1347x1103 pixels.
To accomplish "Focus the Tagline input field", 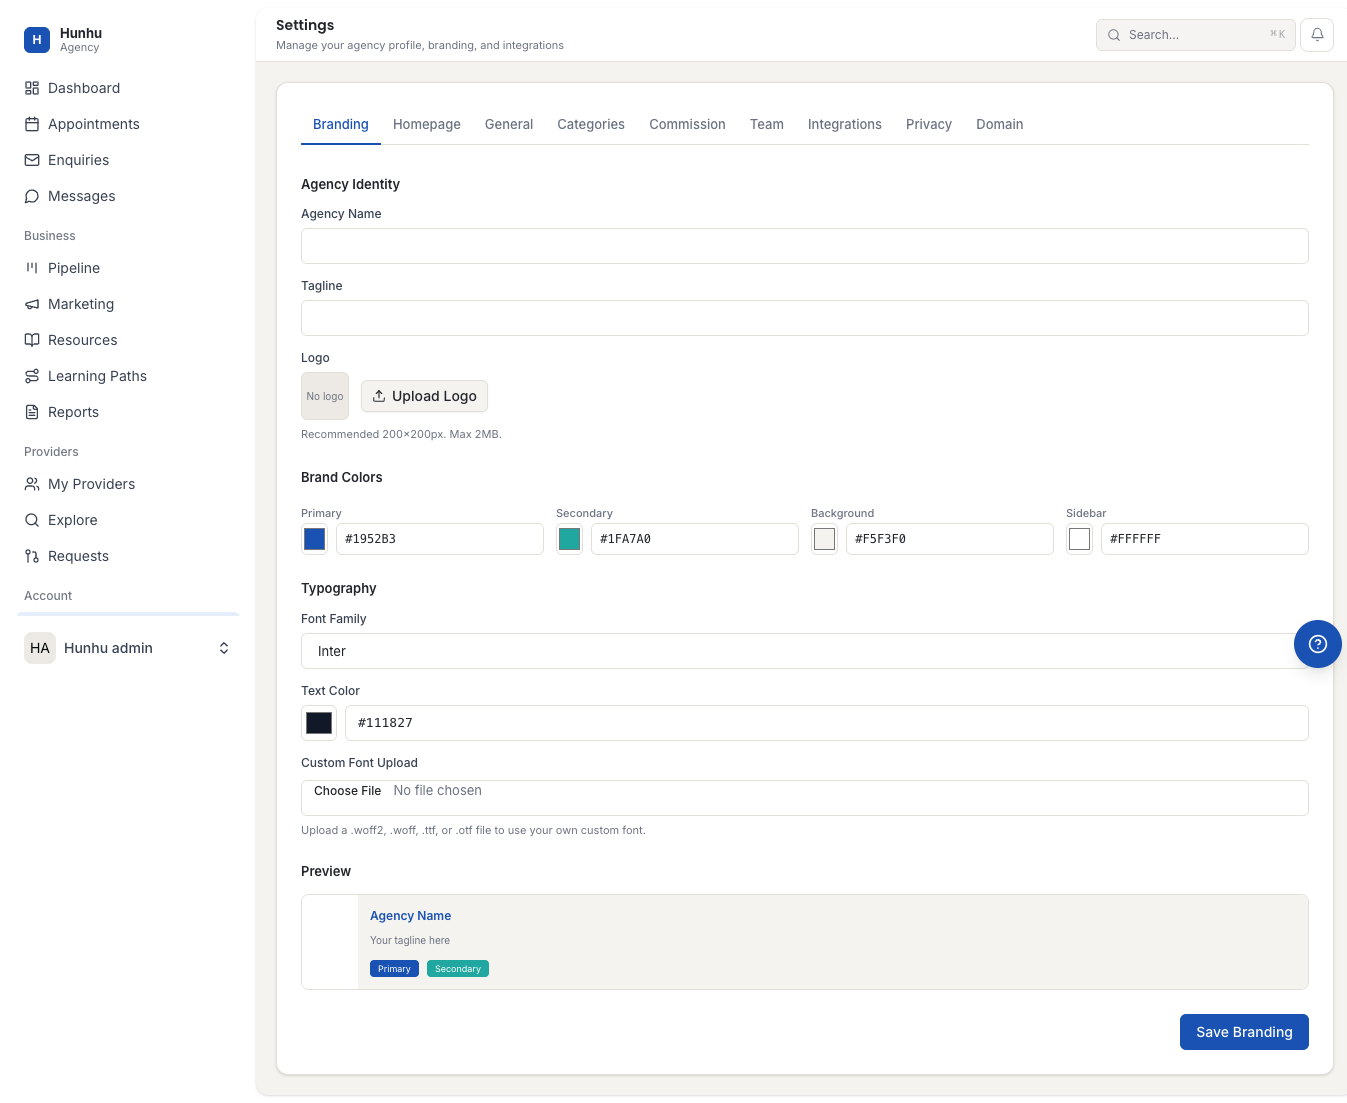I will pyautogui.click(x=804, y=318).
